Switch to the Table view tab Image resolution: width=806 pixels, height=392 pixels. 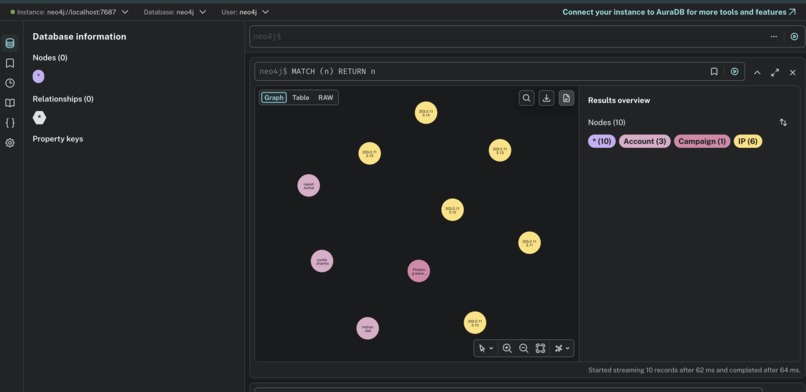[x=301, y=98]
